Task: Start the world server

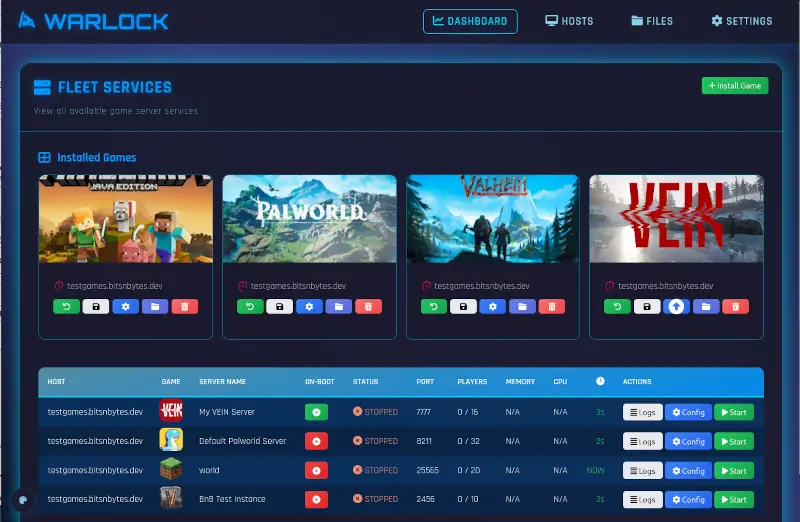Action: point(734,470)
